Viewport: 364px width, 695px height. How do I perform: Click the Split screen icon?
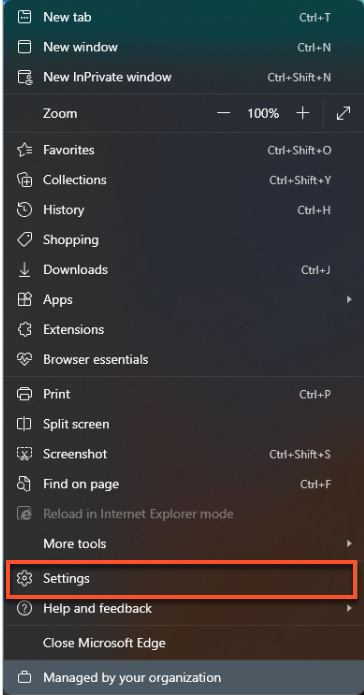coord(24,424)
